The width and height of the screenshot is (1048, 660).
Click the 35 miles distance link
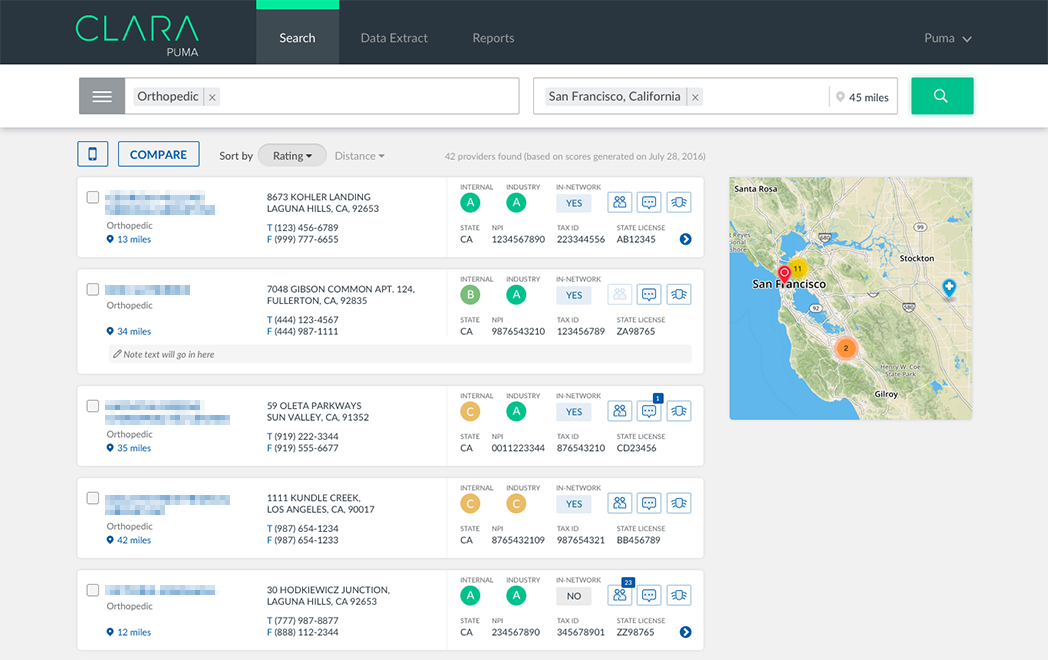[129, 448]
